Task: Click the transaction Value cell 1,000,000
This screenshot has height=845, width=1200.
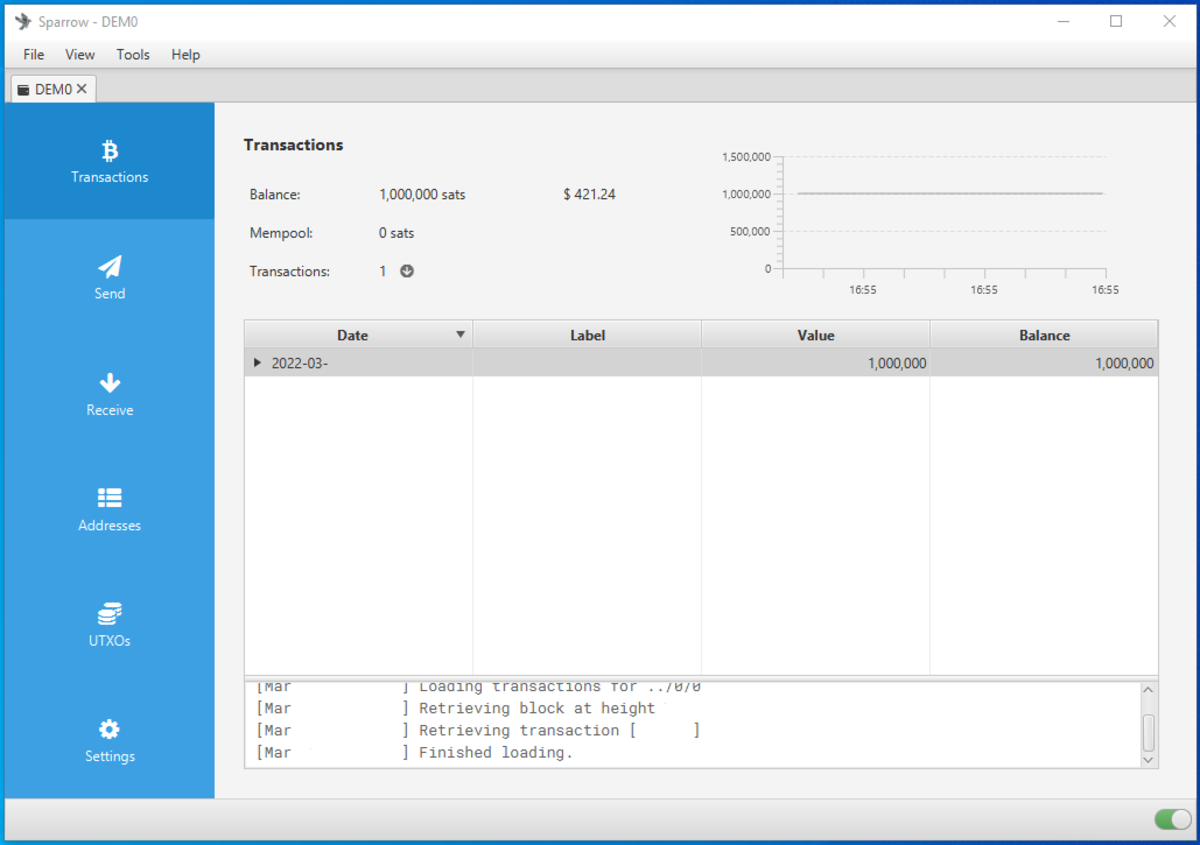Action: (816, 363)
